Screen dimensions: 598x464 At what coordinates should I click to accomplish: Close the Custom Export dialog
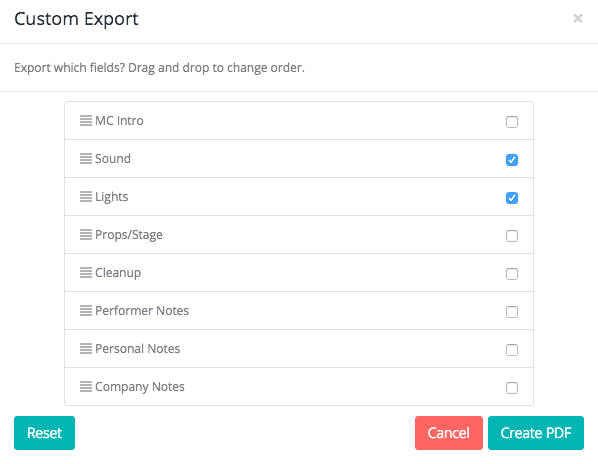(x=578, y=18)
